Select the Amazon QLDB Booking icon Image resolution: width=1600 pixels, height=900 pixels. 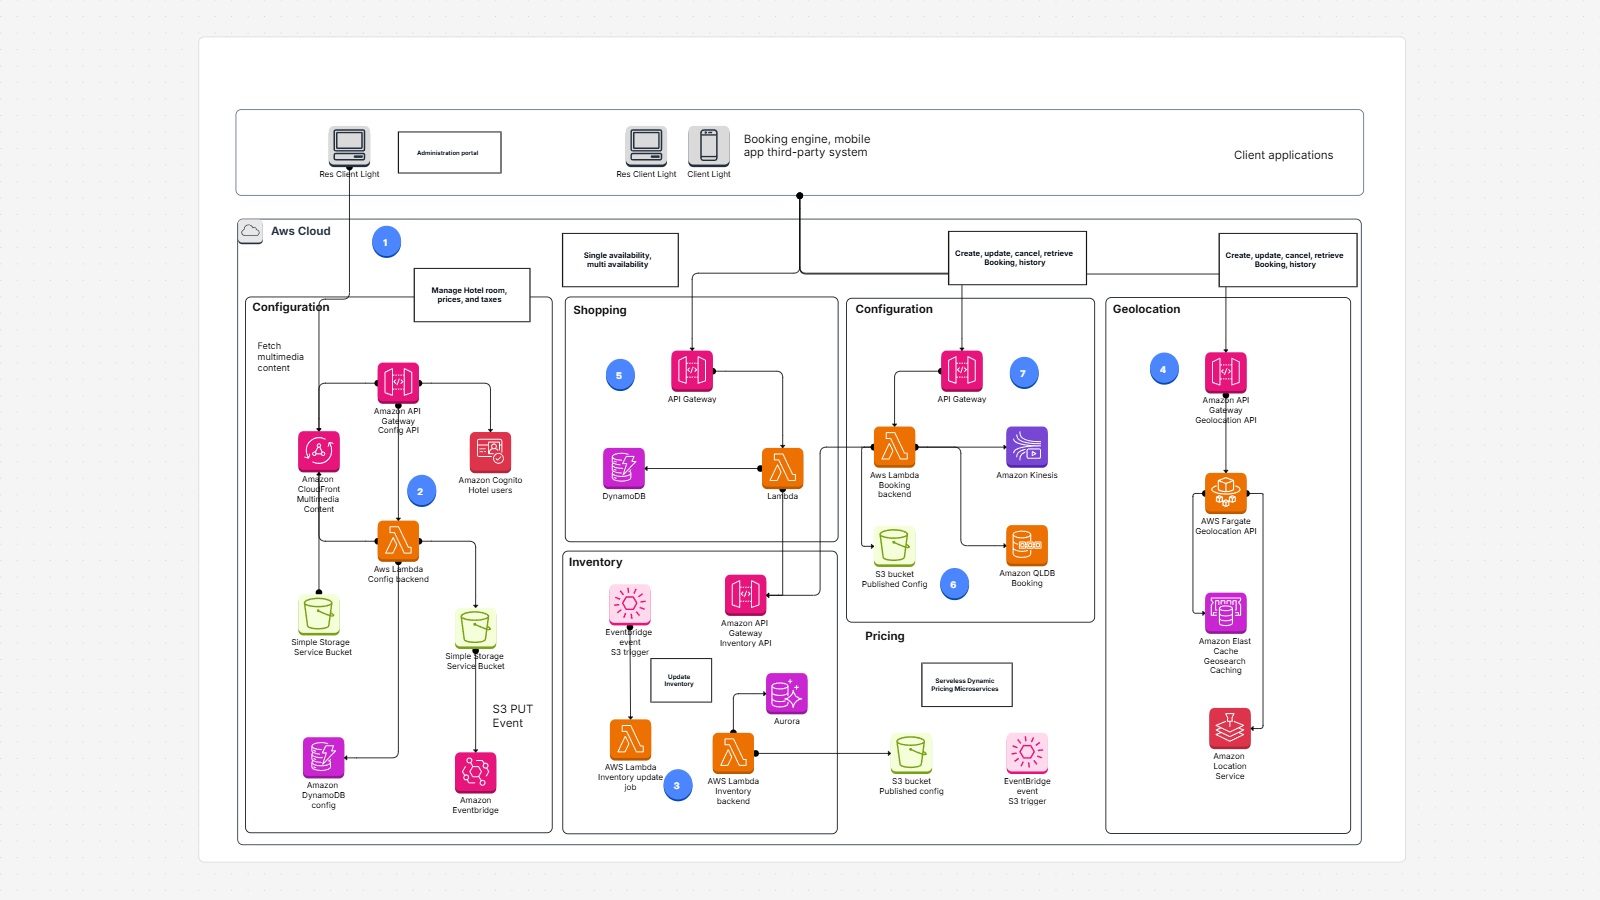click(1026, 545)
